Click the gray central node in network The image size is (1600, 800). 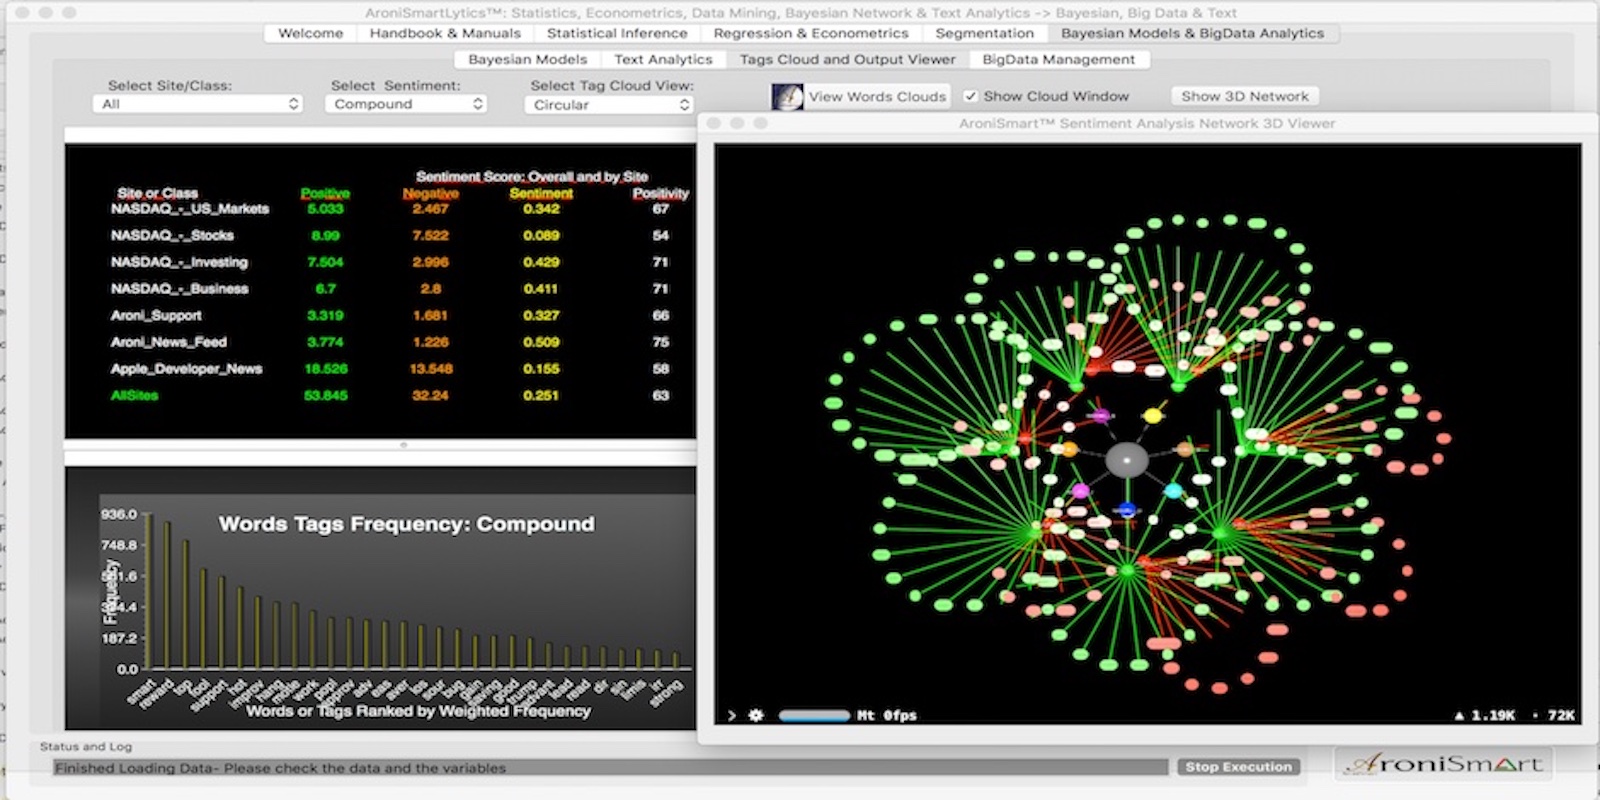(1127, 460)
